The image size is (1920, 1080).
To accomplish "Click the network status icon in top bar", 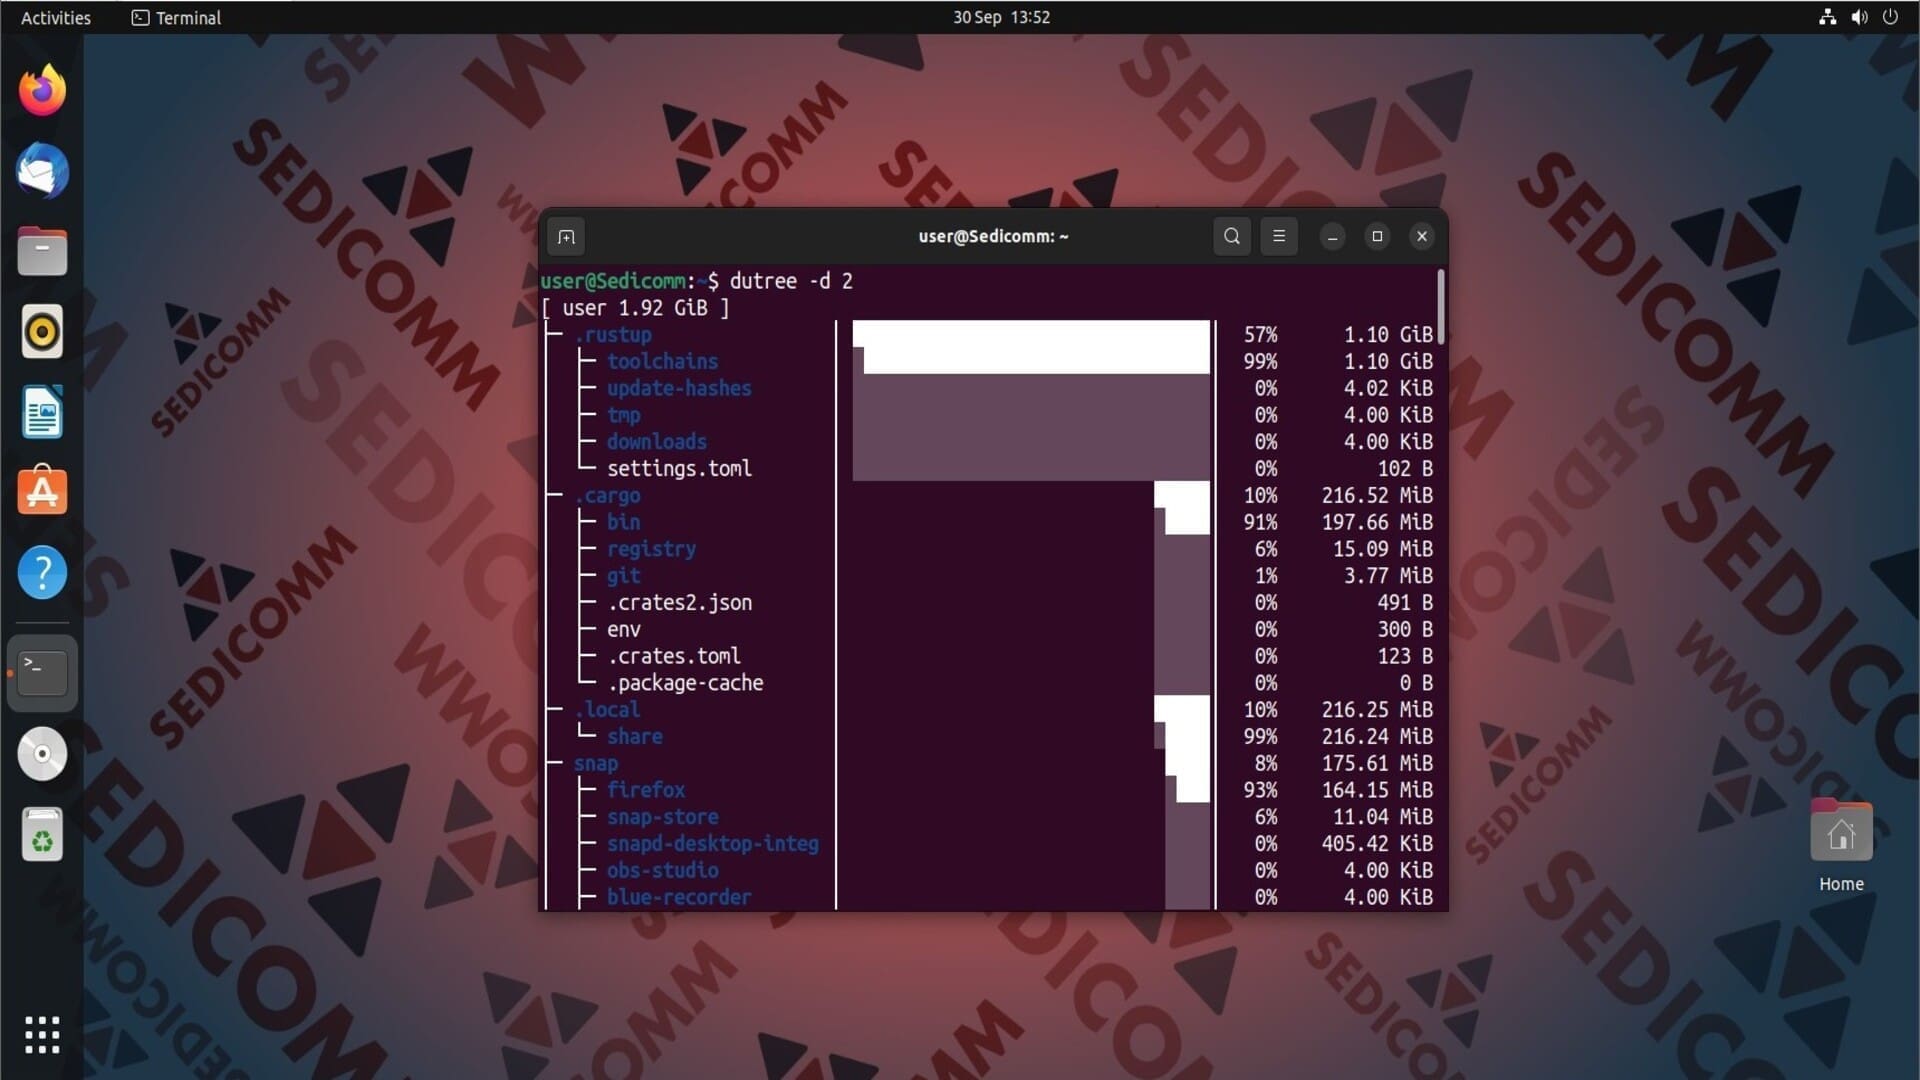I will coord(1827,17).
